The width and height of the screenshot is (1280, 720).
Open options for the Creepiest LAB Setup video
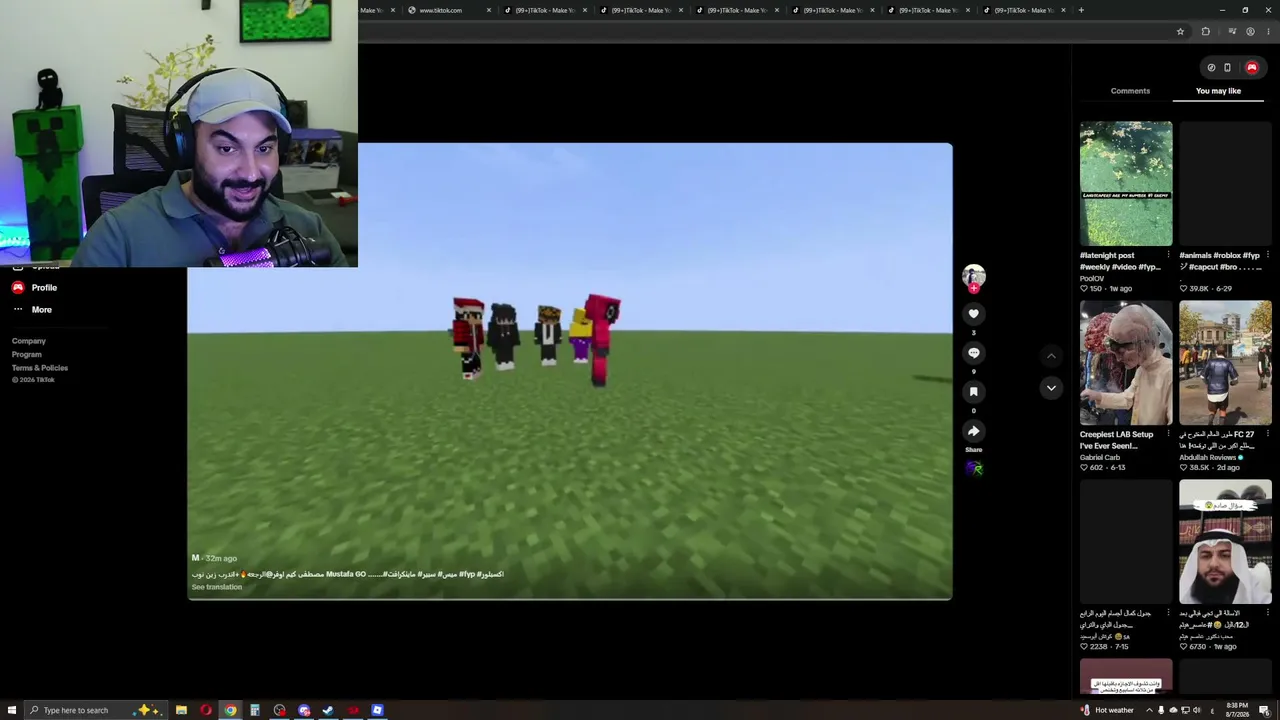pyautogui.click(x=1168, y=435)
